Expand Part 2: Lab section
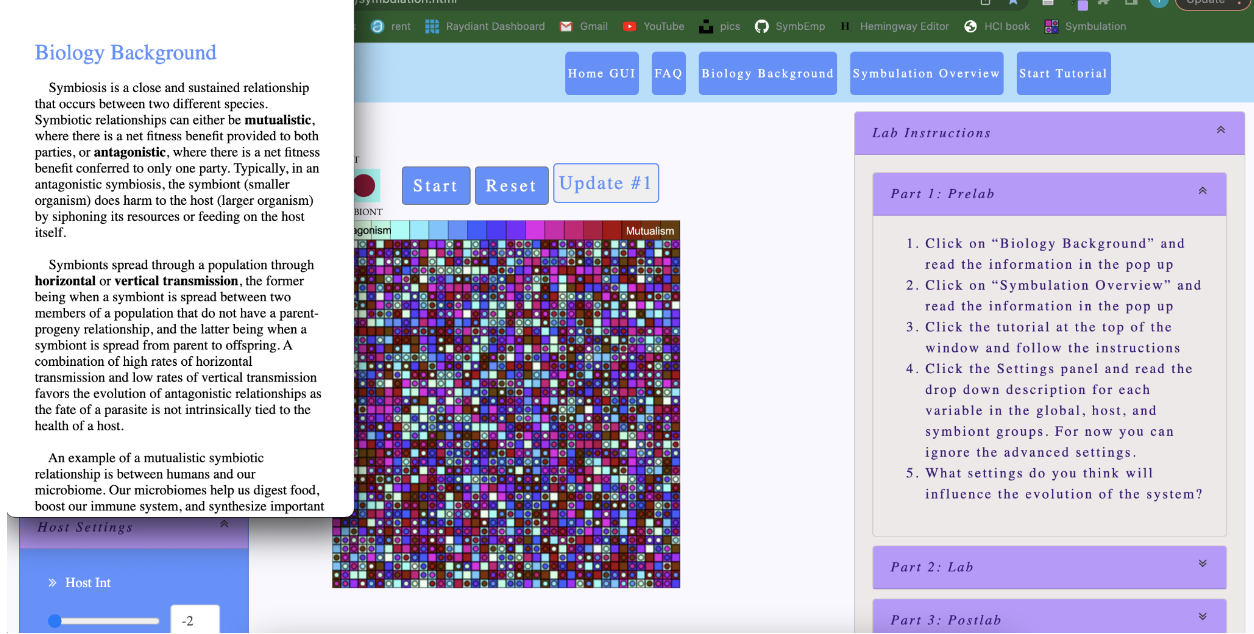The image size is (1254, 634). (1202, 565)
